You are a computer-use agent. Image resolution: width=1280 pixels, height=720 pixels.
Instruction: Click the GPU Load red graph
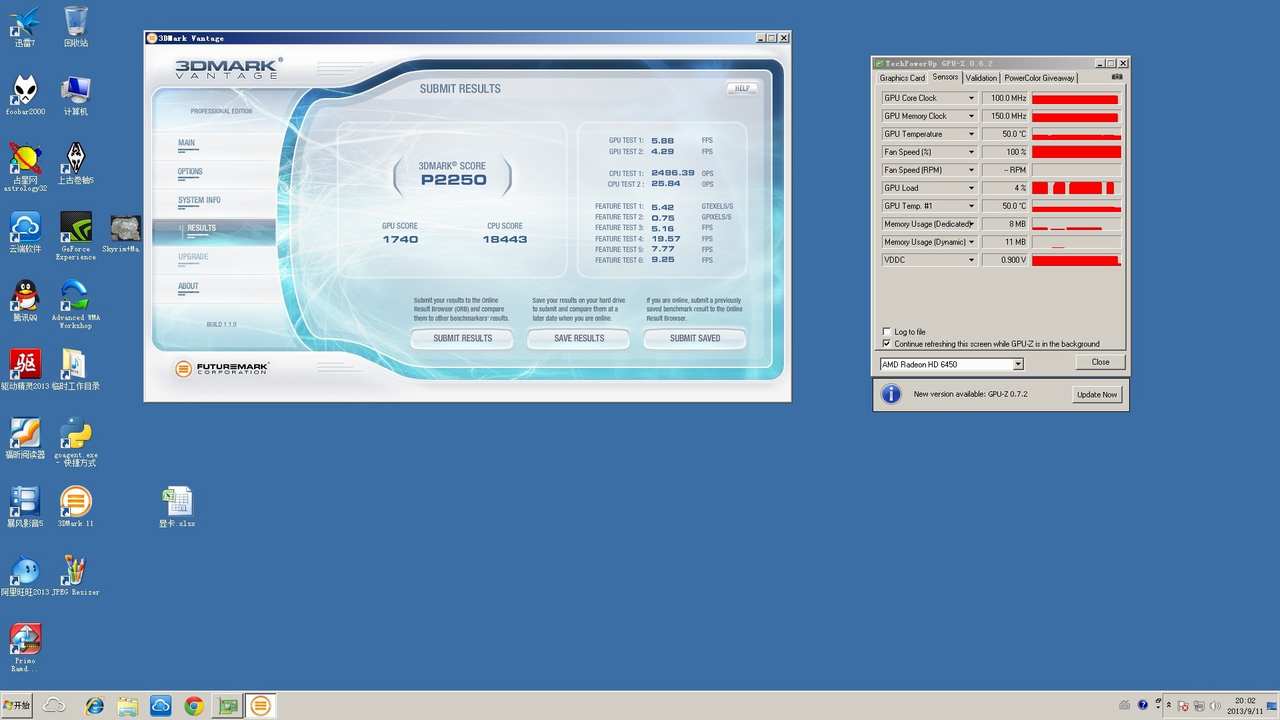pyautogui.click(x=1076, y=188)
